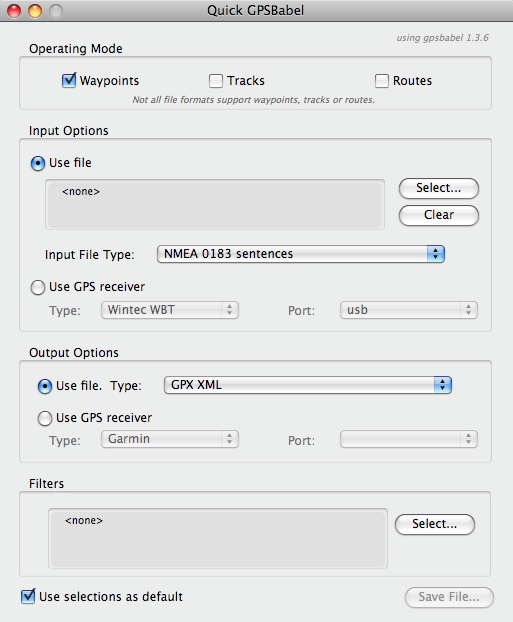Open the Wintec WBT receiver type dropdown
Viewport: 513px width, 622px height.
click(x=170, y=310)
